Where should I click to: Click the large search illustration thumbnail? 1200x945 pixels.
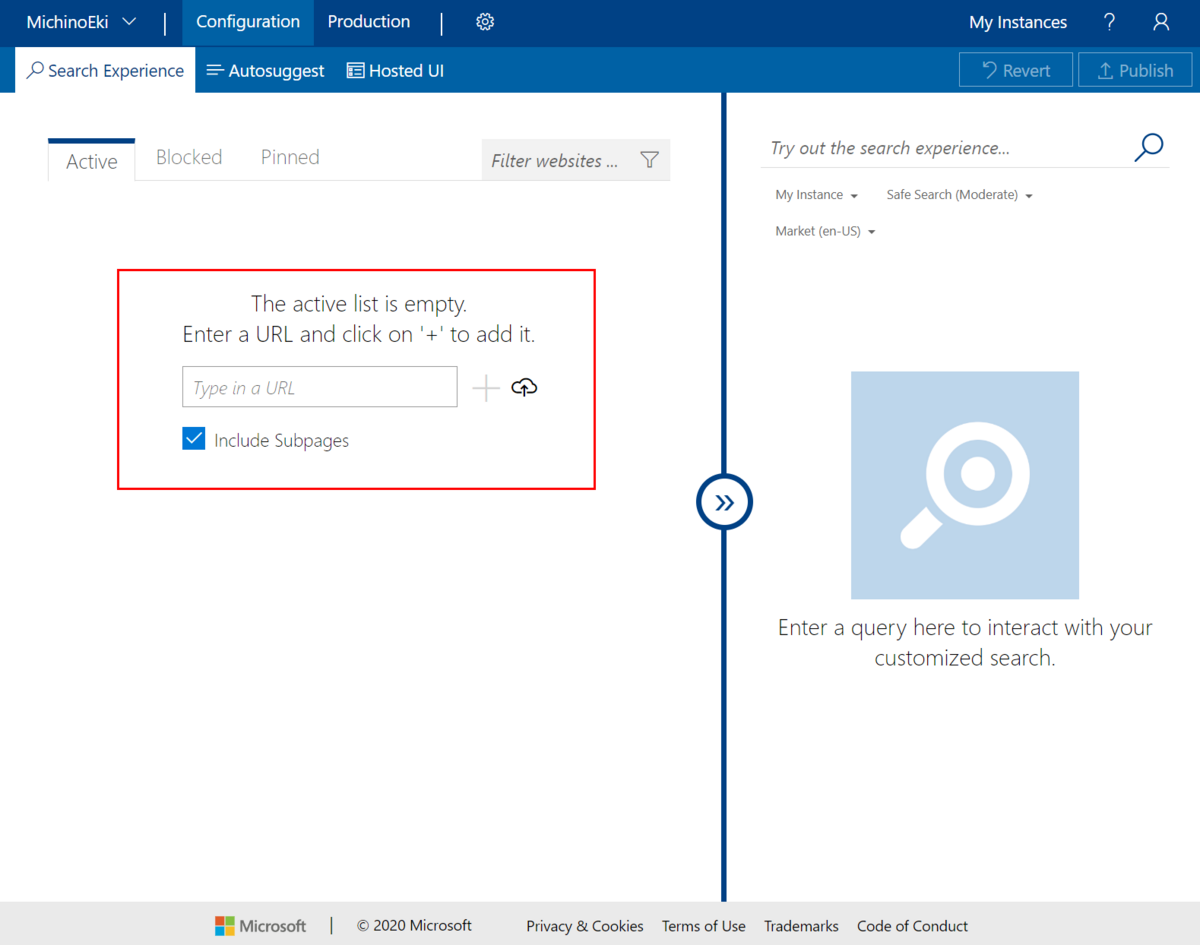965,485
